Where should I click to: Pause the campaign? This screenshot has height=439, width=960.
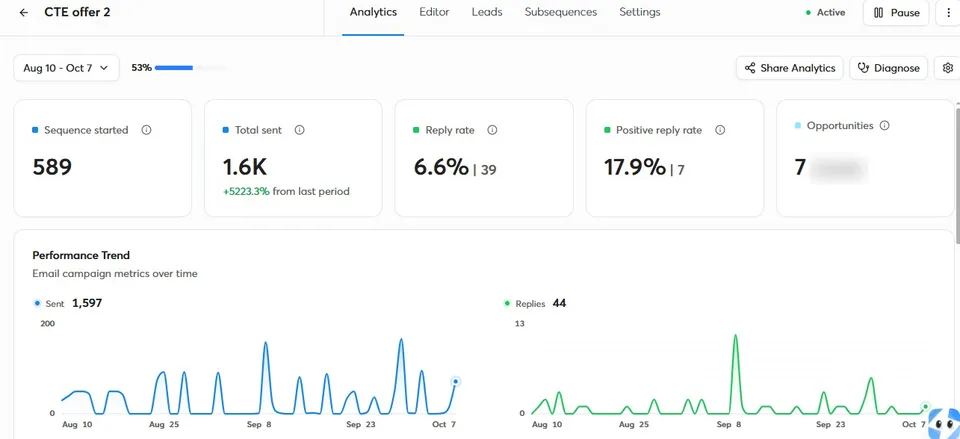[896, 13]
